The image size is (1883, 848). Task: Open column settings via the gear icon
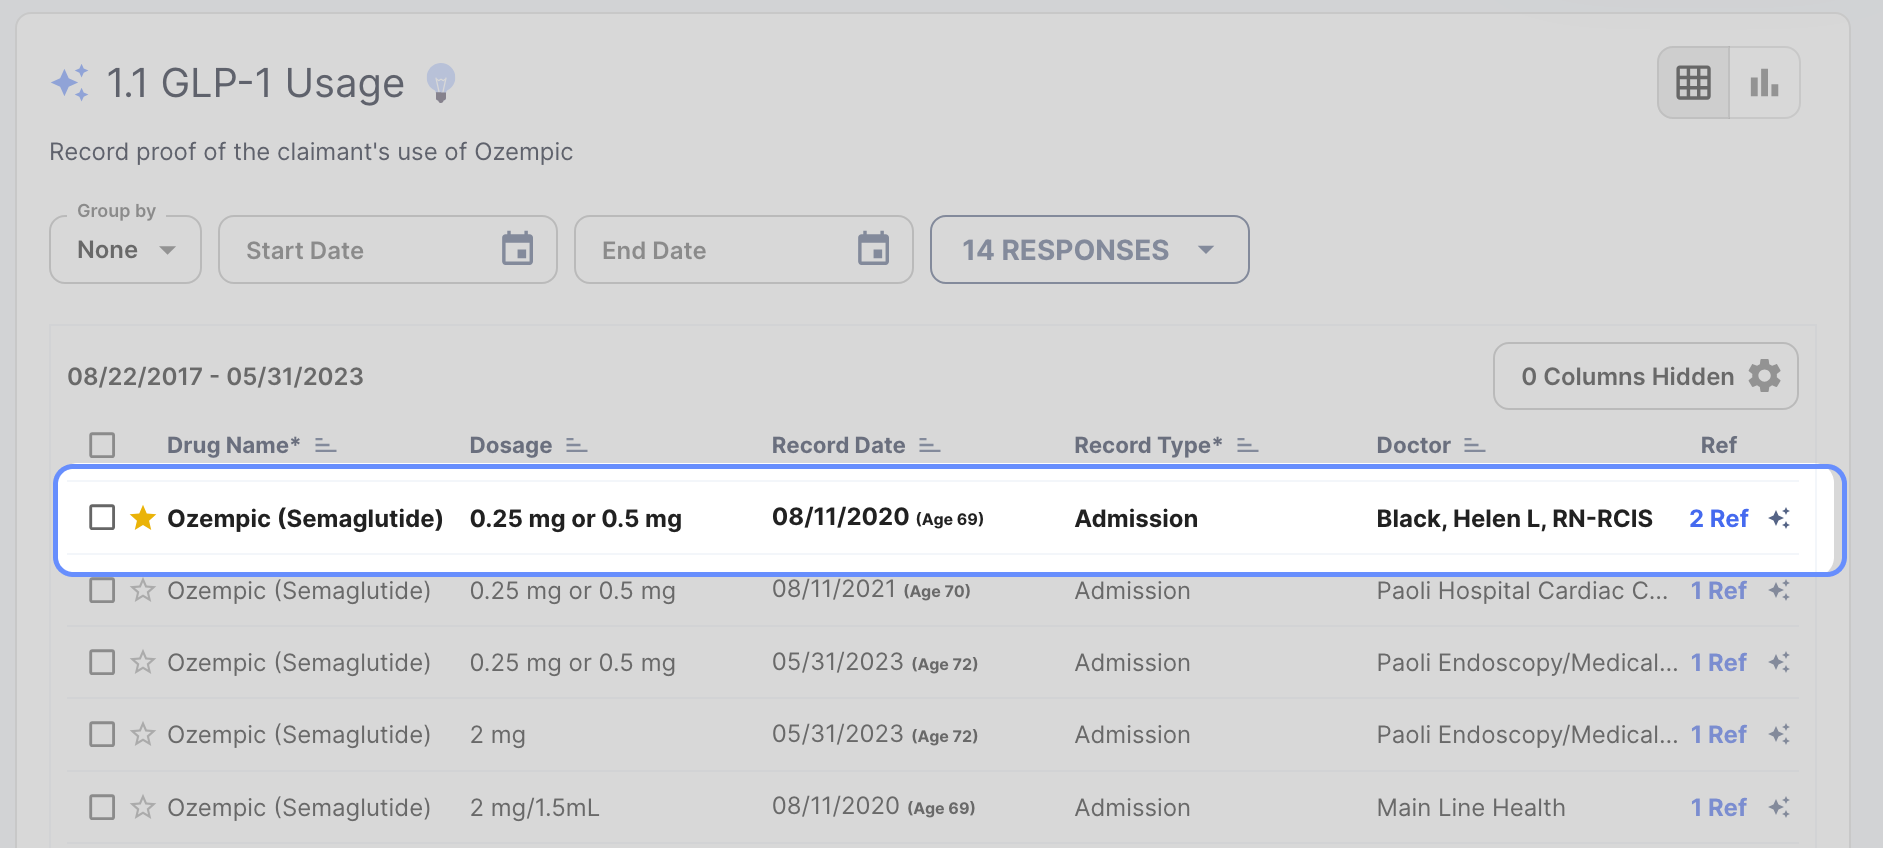(1764, 376)
